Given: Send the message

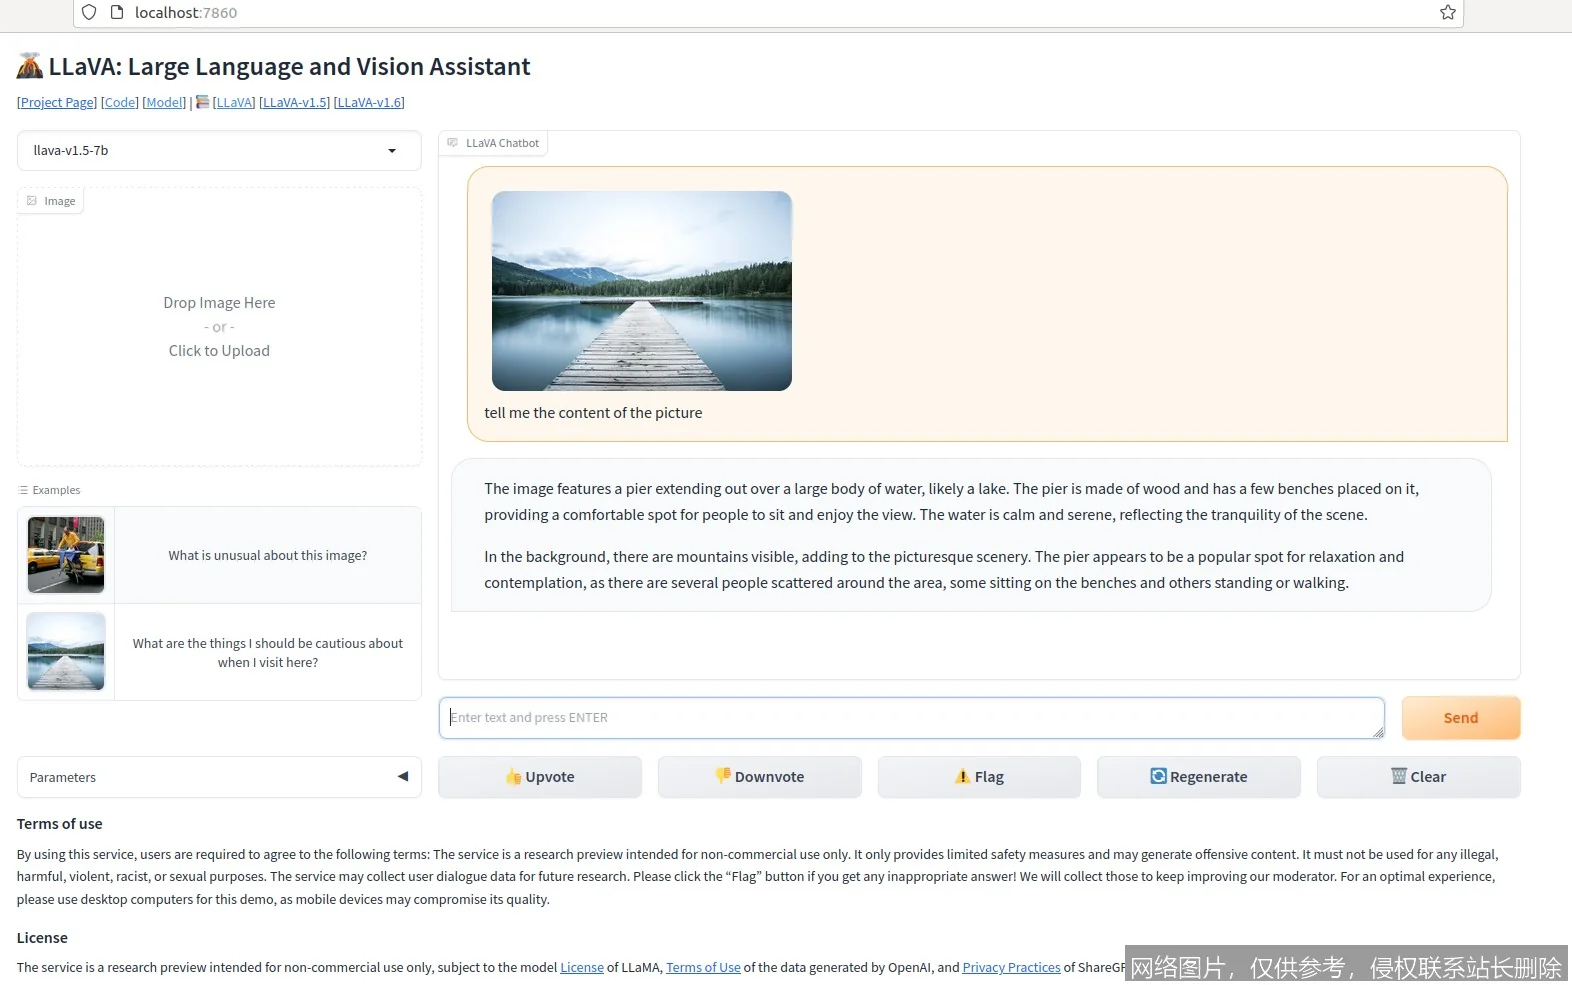Looking at the screenshot, I should pos(1460,718).
